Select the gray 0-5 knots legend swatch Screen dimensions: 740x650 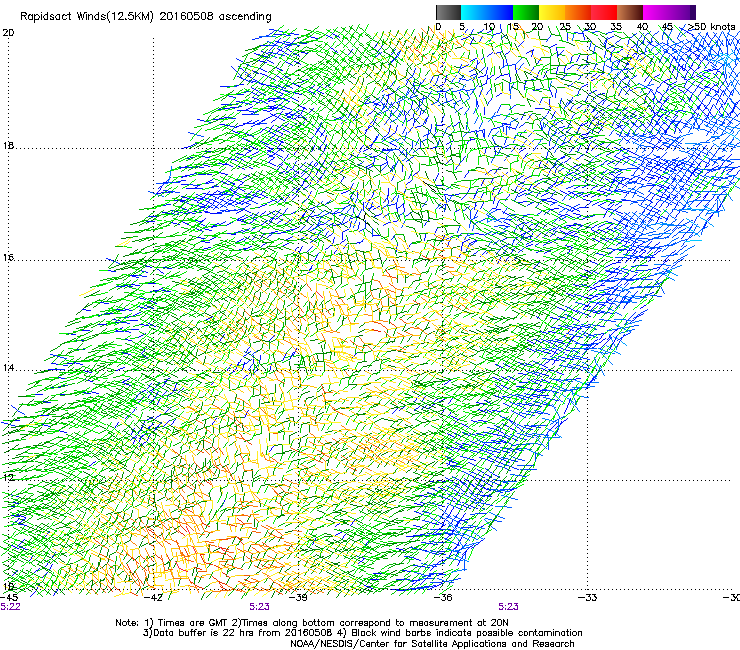click(x=448, y=12)
